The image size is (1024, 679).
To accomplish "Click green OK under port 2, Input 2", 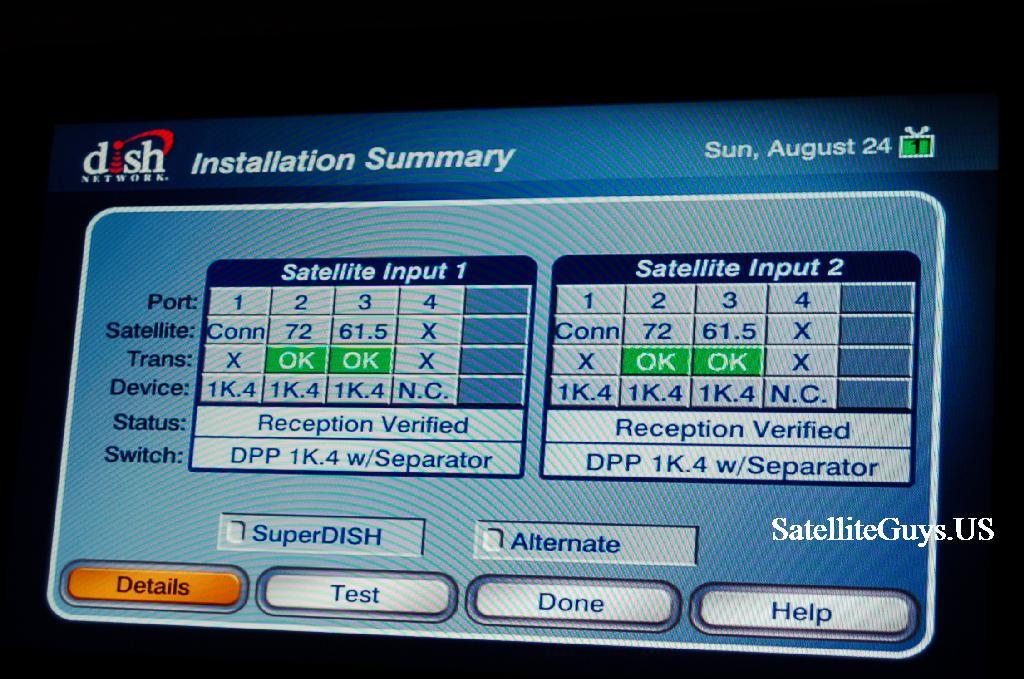I will click(656, 362).
